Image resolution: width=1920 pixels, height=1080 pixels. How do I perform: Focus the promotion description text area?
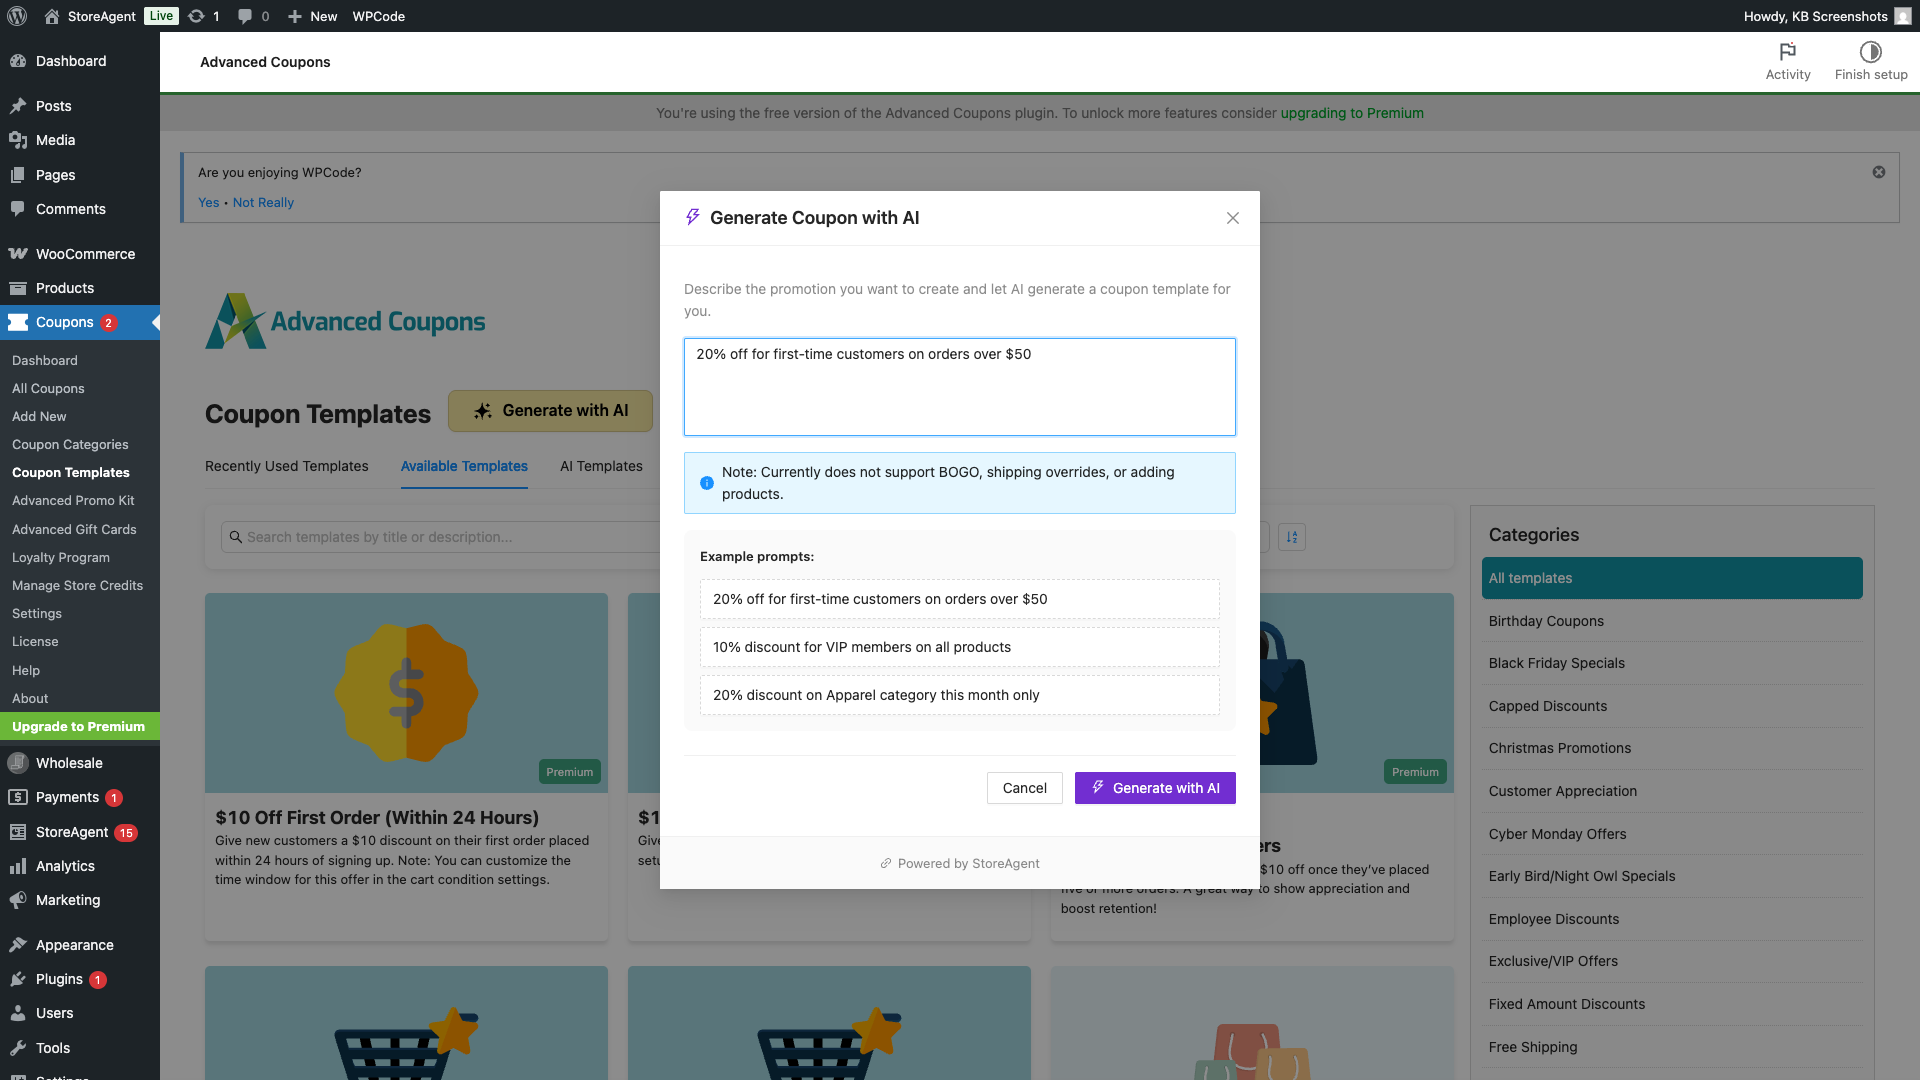(960, 387)
